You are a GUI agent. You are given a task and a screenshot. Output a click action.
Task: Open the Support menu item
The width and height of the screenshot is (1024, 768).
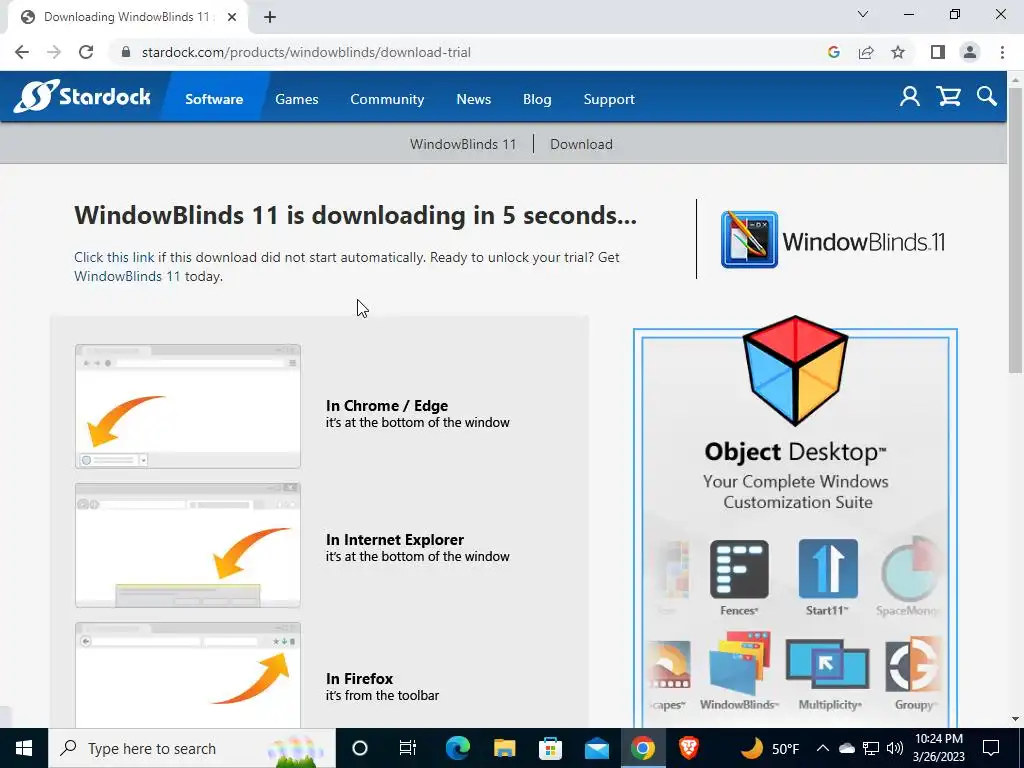(x=609, y=99)
